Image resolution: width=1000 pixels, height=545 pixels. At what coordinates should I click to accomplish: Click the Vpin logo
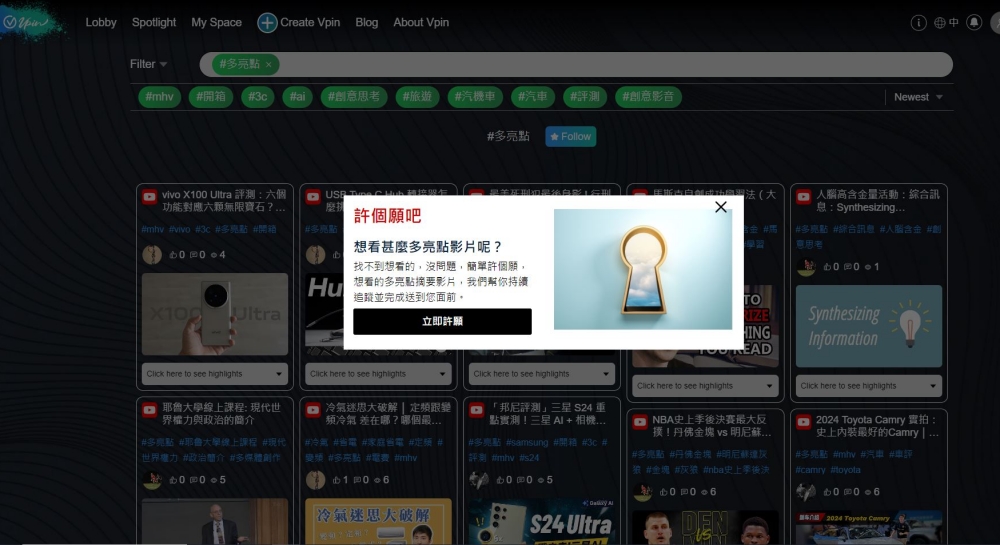[27, 22]
